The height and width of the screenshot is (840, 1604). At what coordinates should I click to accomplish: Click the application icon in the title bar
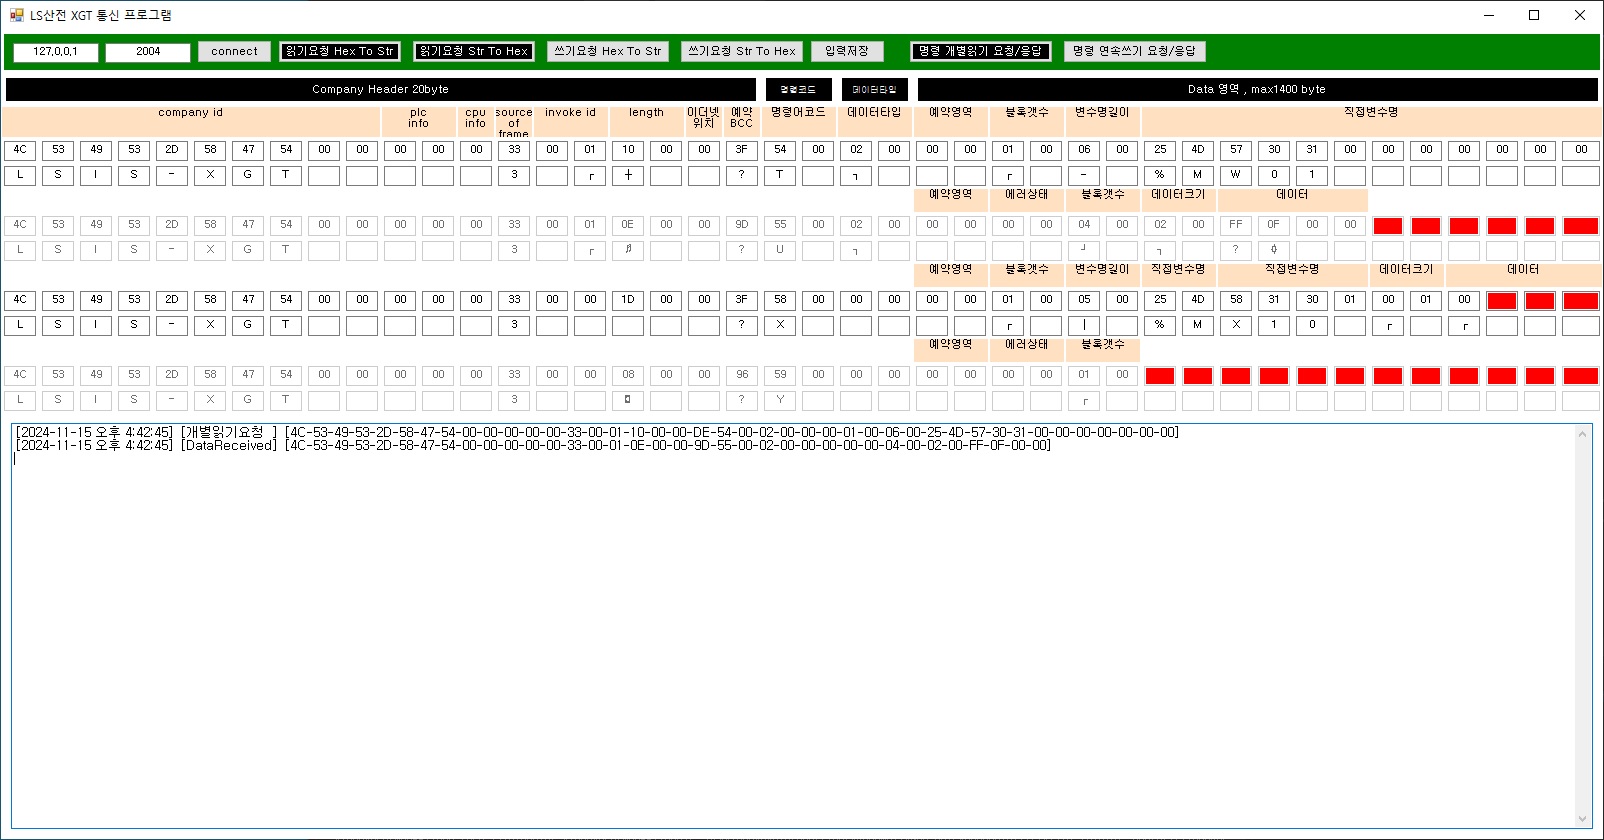[x=16, y=15]
